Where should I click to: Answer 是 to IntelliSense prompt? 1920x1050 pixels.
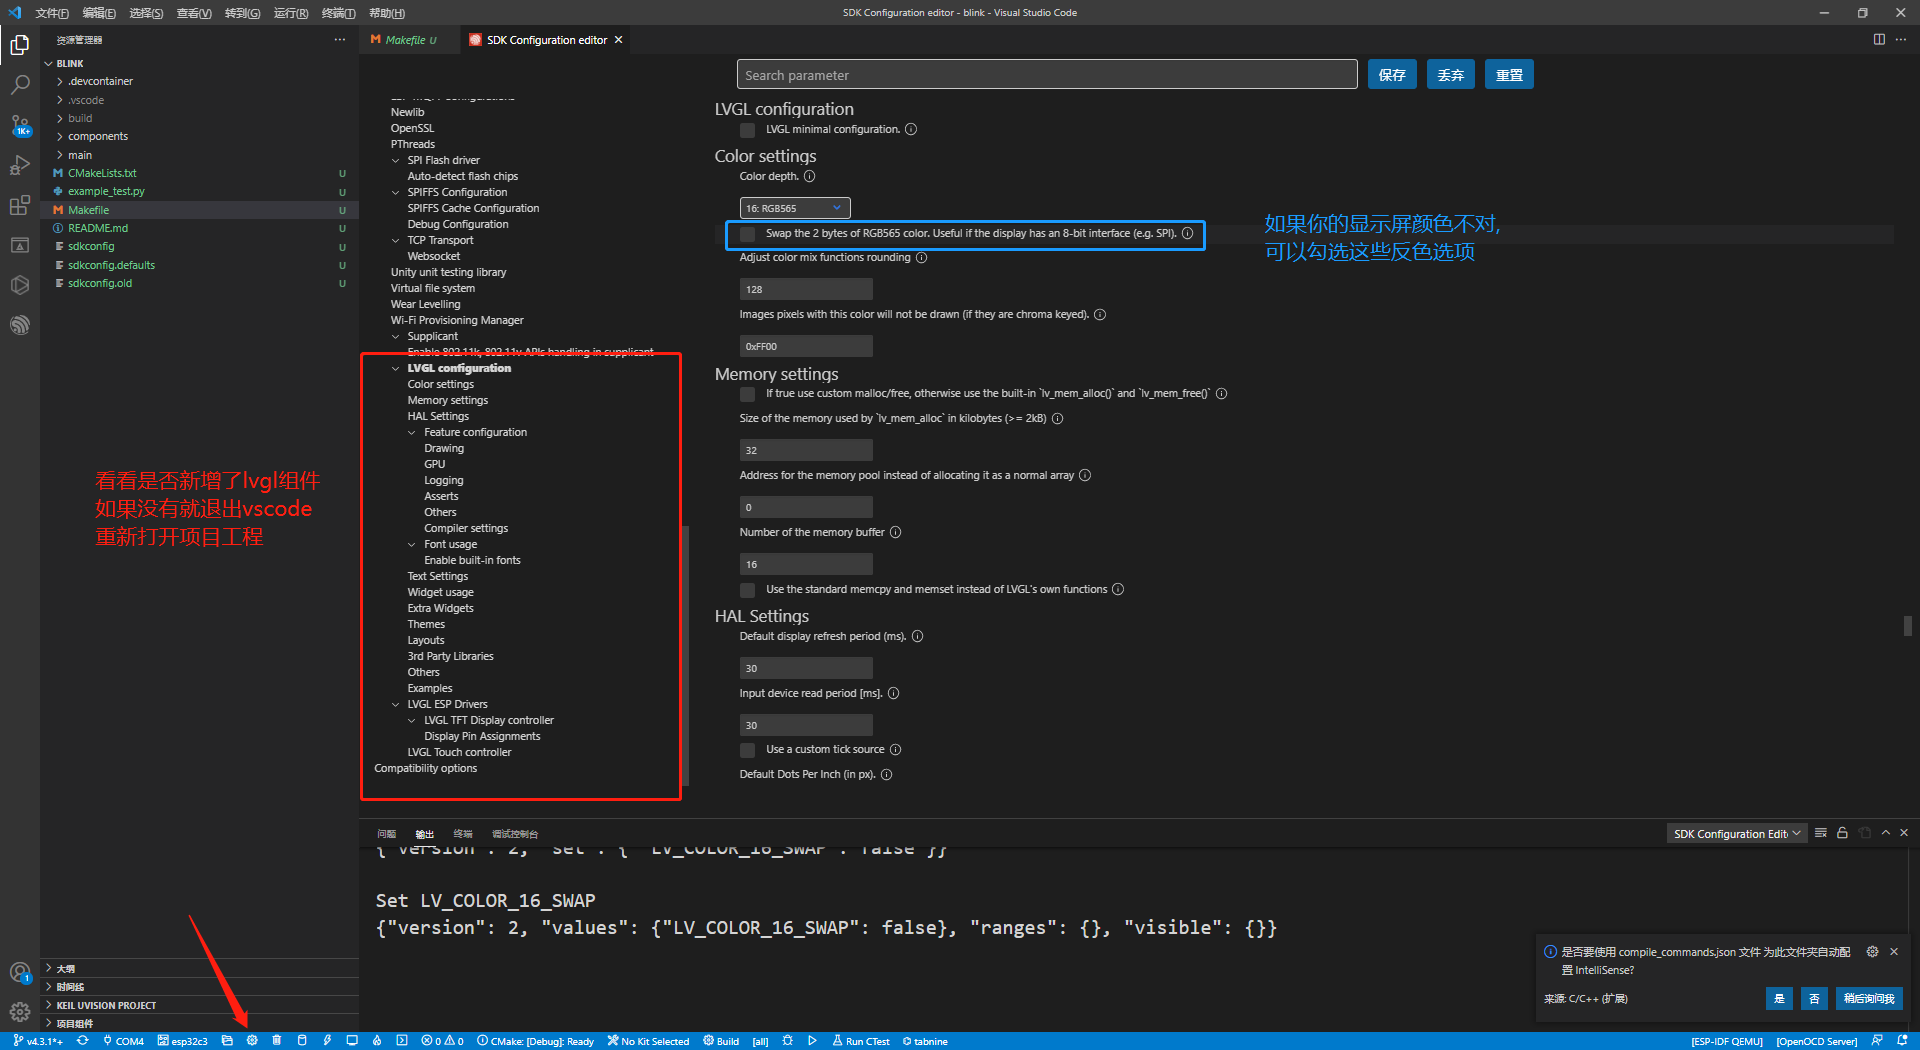point(1779,998)
